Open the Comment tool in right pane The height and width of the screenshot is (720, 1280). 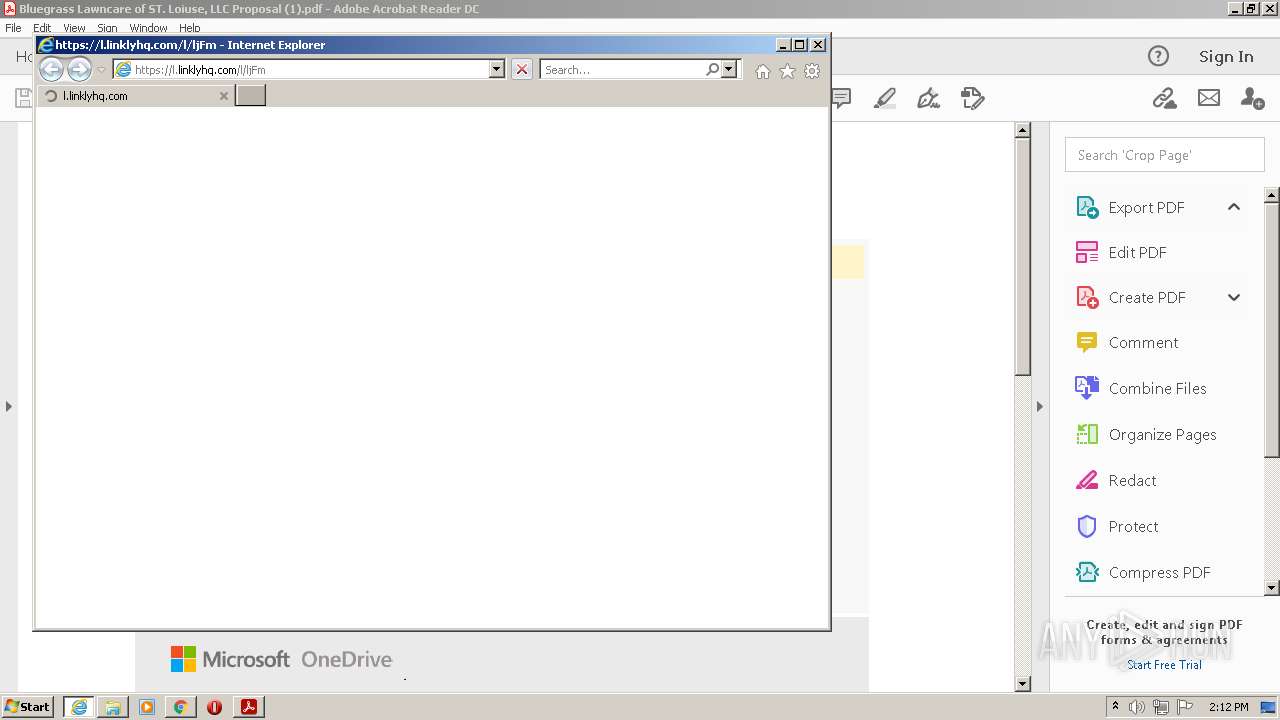1143,342
